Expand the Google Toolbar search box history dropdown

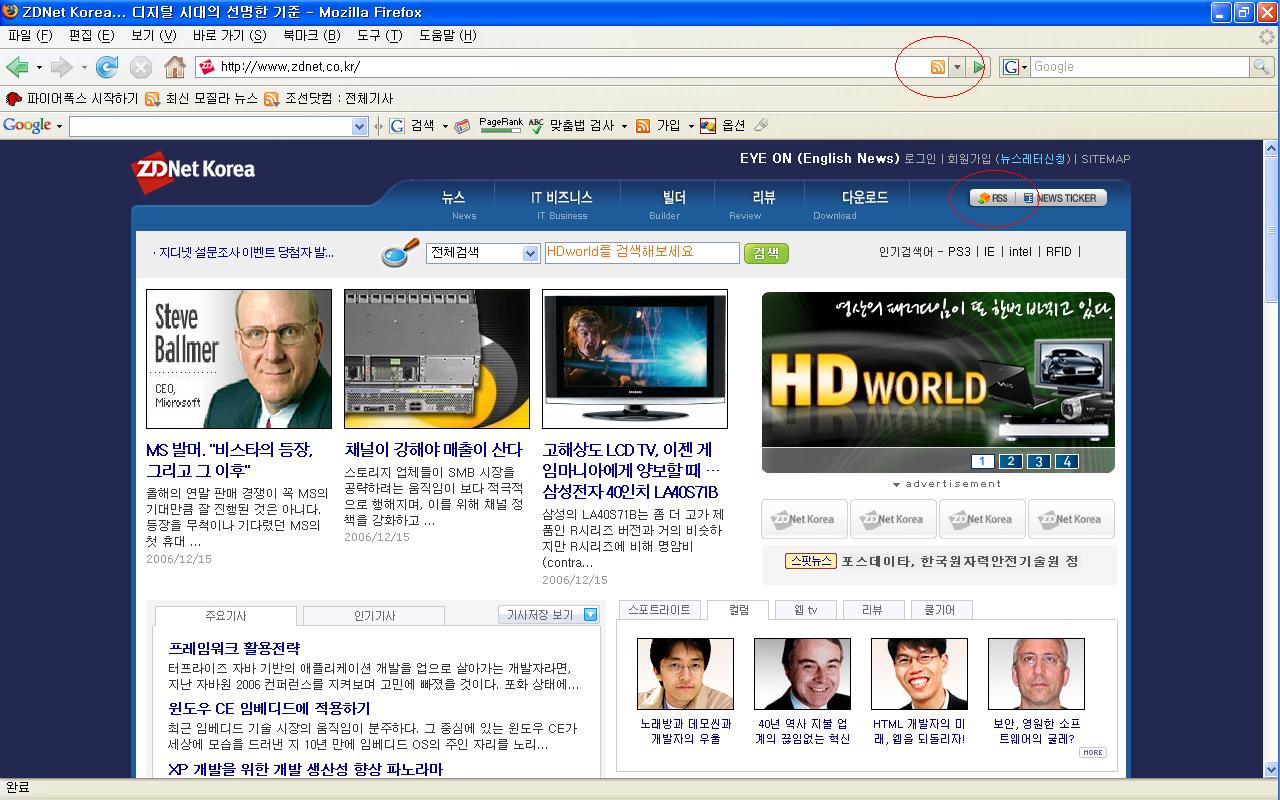point(360,126)
